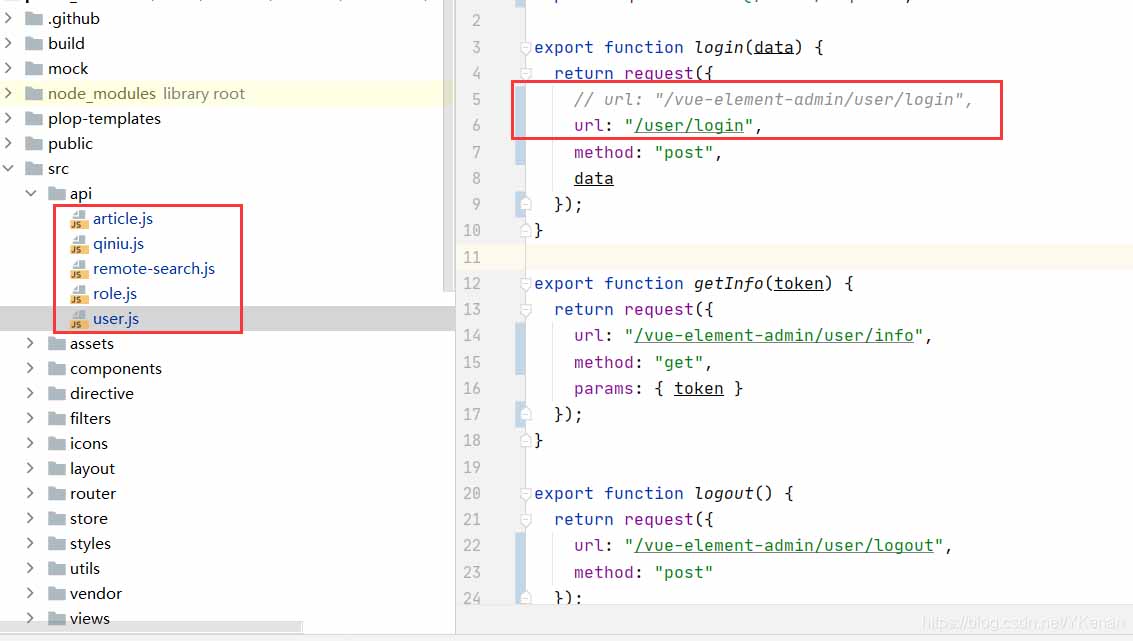Click the directive folder icon
The image size is (1133, 641).
pyautogui.click(x=56, y=393)
